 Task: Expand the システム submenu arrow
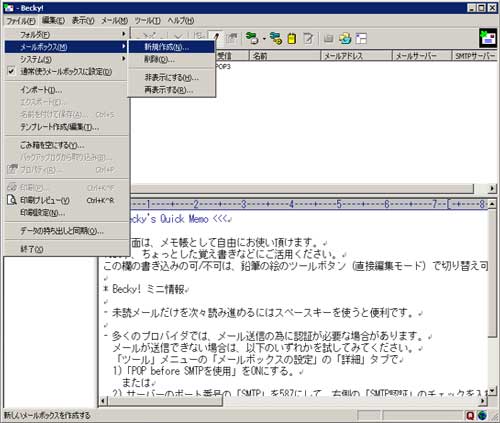(x=124, y=59)
